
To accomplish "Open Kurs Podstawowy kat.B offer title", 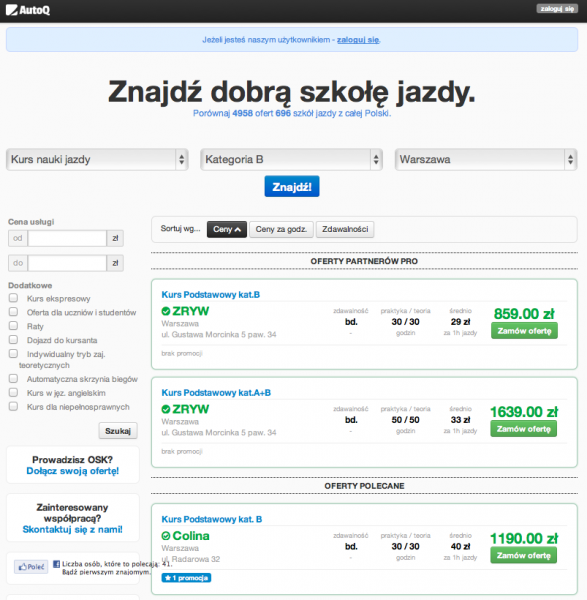I will pyautogui.click(x=210, y=295).
